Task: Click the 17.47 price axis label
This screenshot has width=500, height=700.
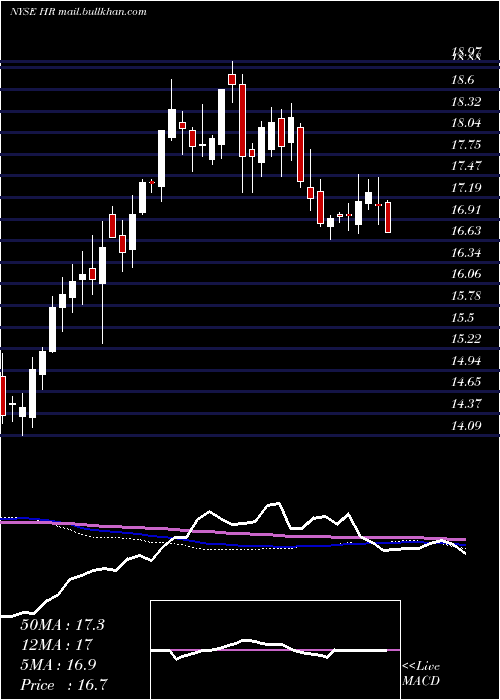Action: tap(467, 166)
